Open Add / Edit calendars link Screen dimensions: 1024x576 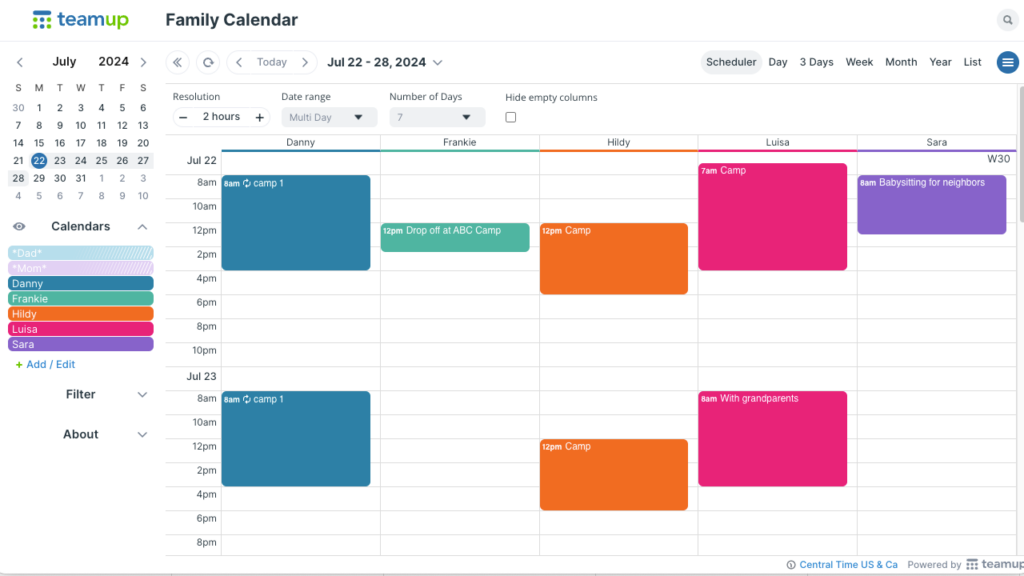point(44,364)
